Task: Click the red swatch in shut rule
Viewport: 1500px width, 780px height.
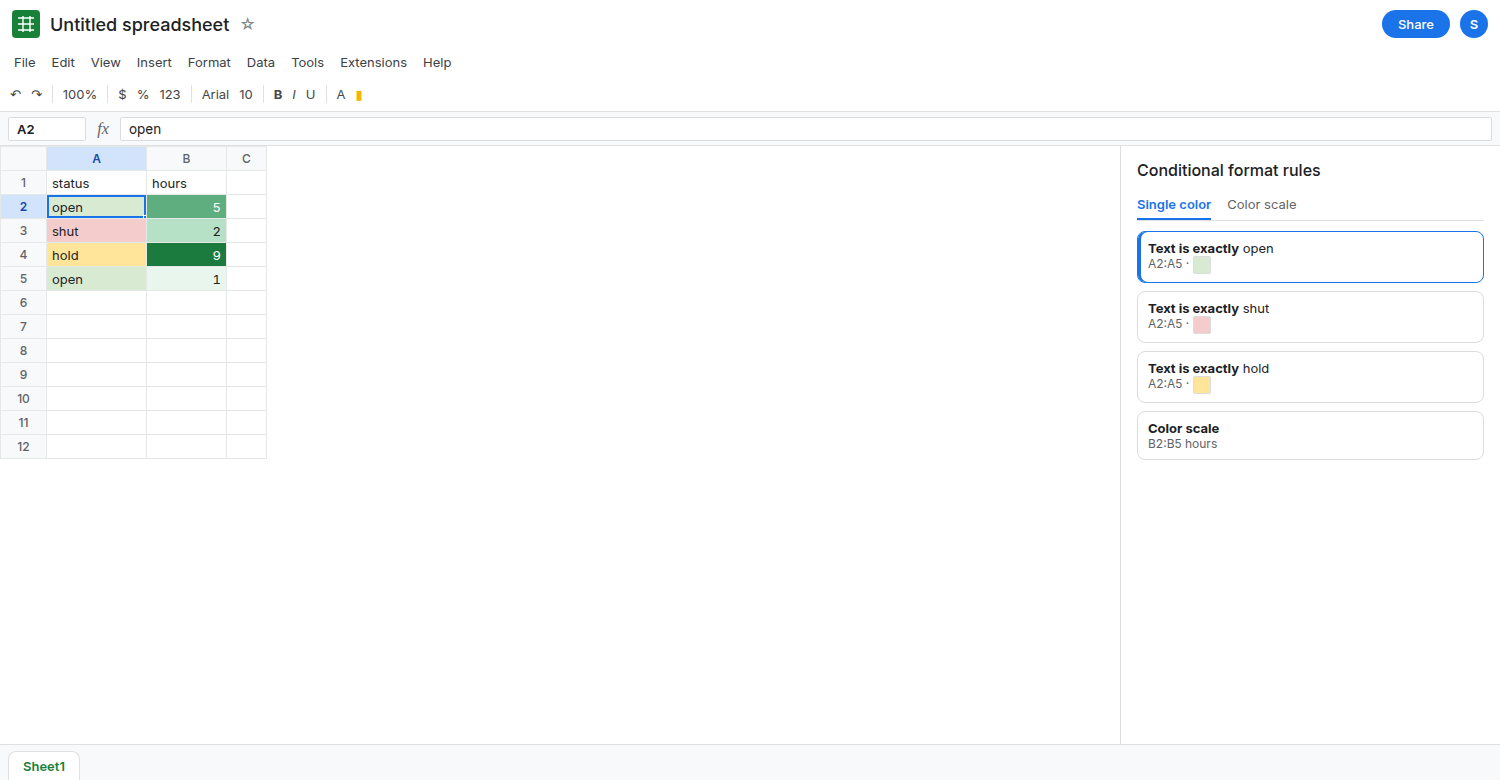Action: 1202,325
